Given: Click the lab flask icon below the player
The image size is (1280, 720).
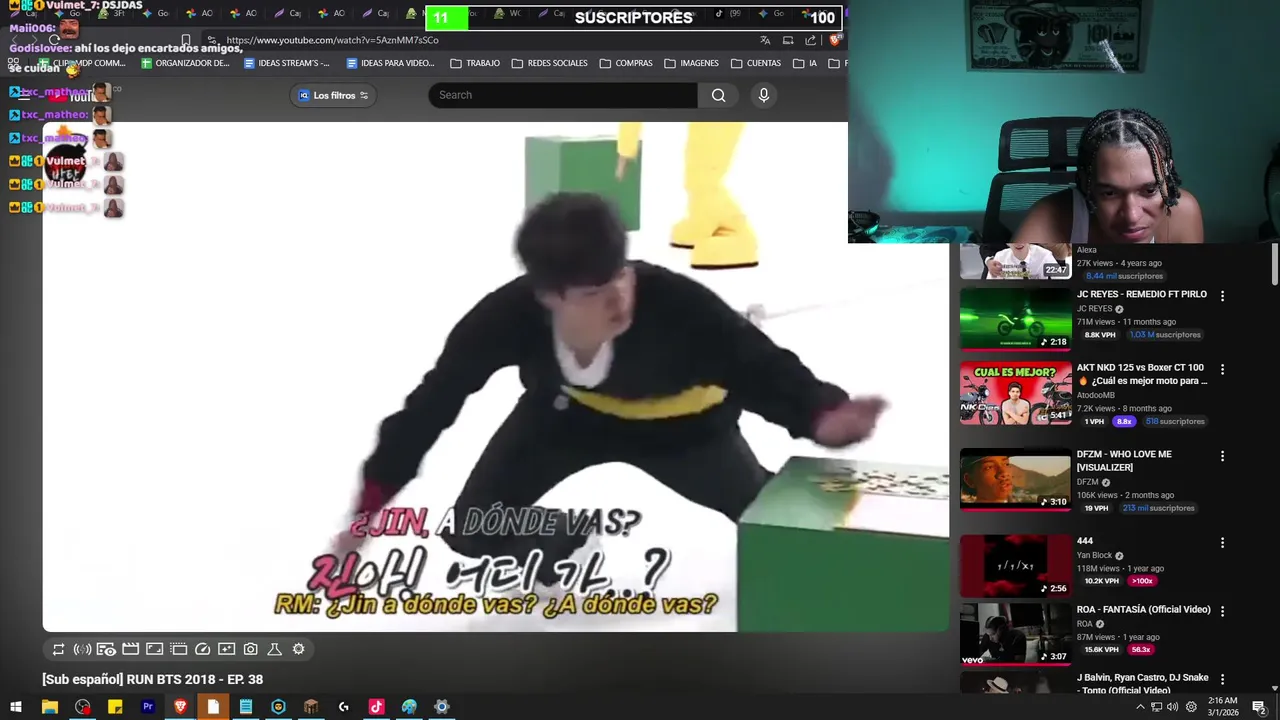Looking at the screenshot, I should (274, 649).
